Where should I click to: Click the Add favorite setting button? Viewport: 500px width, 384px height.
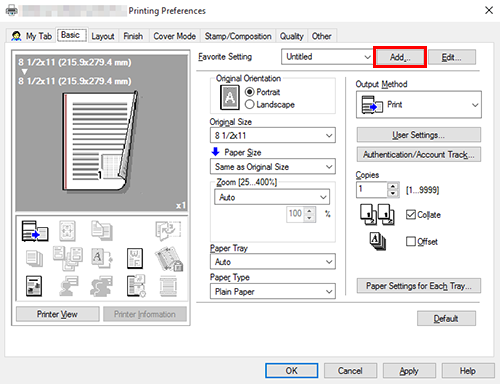[400, 57]
